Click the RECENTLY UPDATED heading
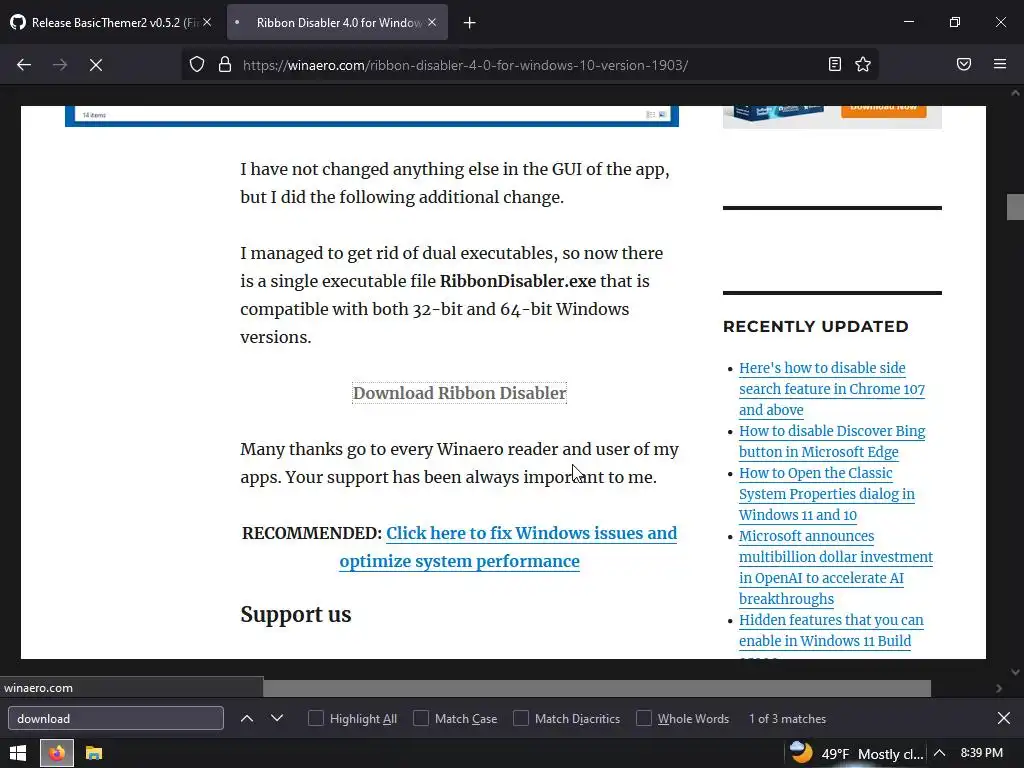 tap(816, 327)
